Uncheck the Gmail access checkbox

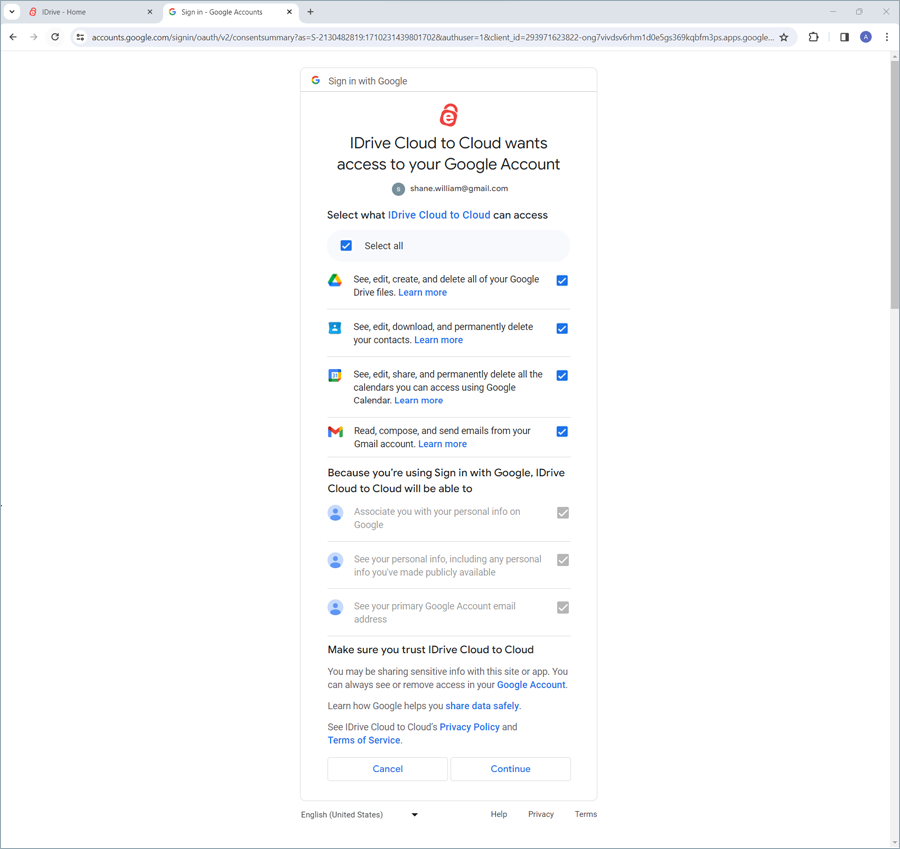pos(562,432)
